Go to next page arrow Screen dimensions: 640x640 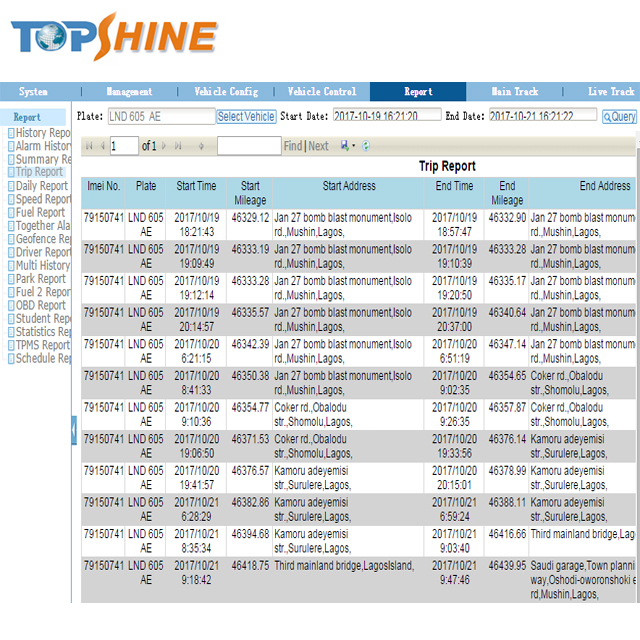(x=164, y=146)
